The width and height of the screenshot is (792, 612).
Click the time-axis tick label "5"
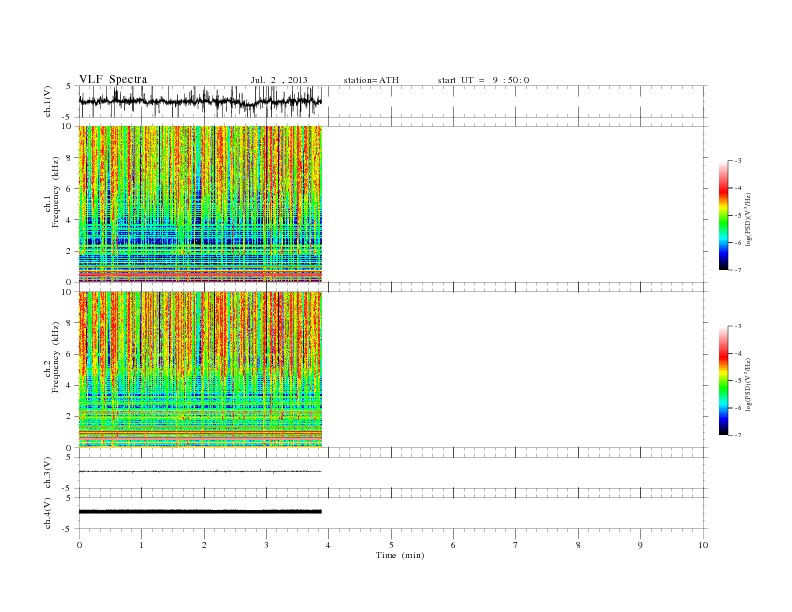(x=391, y=545)
